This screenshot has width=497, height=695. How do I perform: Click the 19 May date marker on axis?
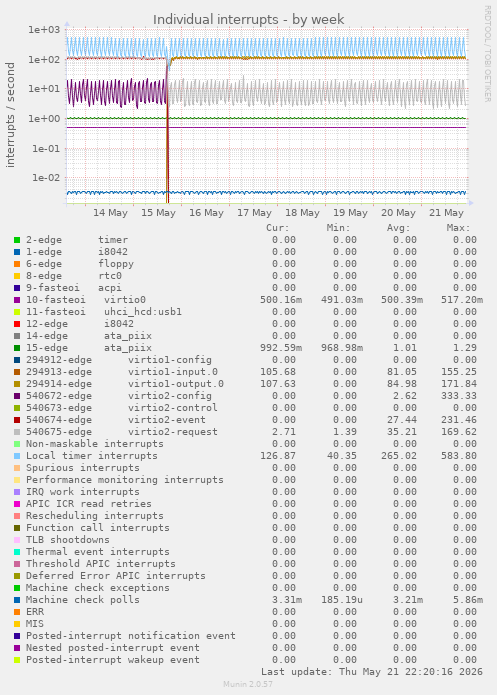[350, 213]
